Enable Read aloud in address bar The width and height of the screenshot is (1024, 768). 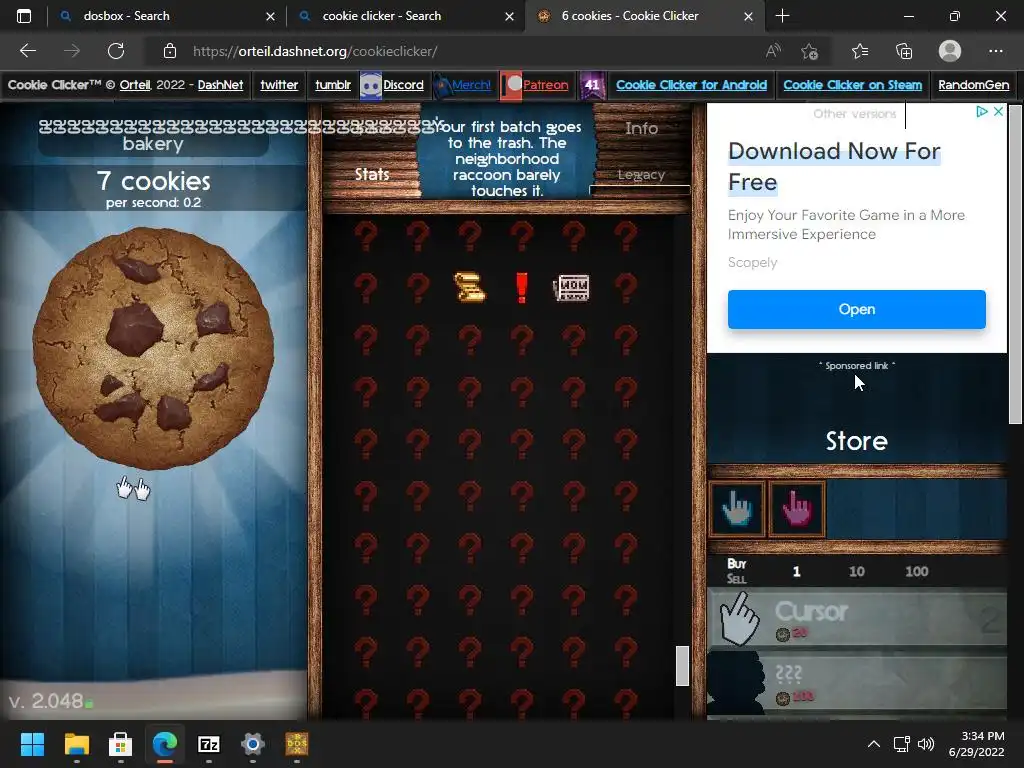pos(773,51)
